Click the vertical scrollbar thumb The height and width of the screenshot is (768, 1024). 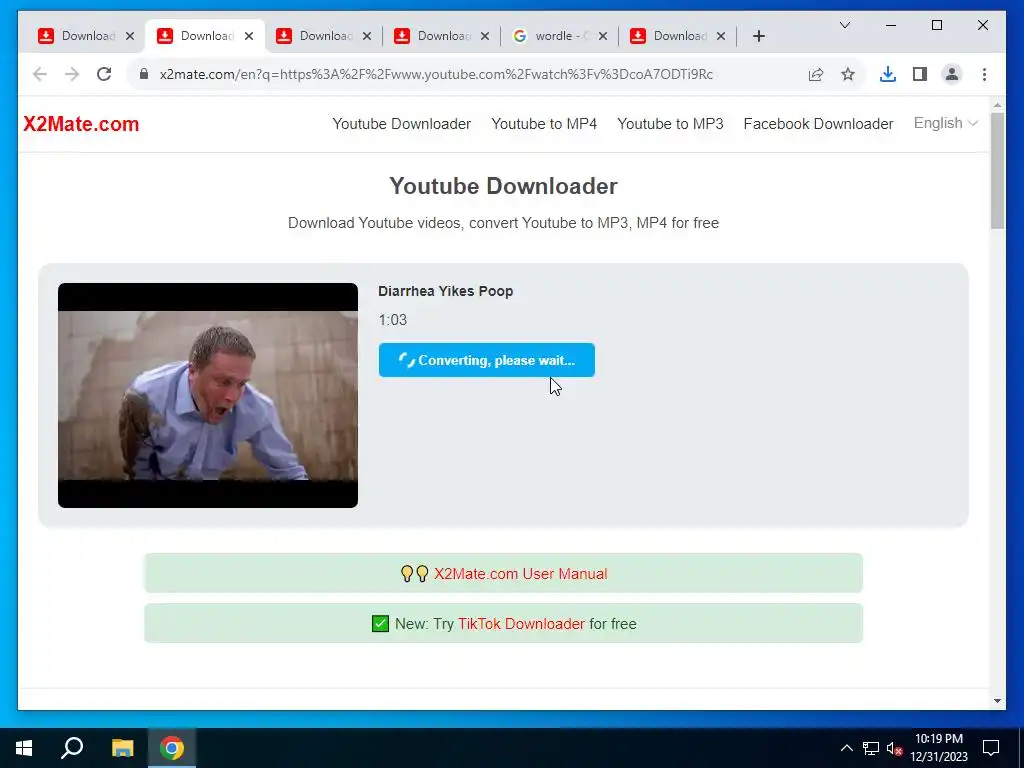tap(997, 171)
